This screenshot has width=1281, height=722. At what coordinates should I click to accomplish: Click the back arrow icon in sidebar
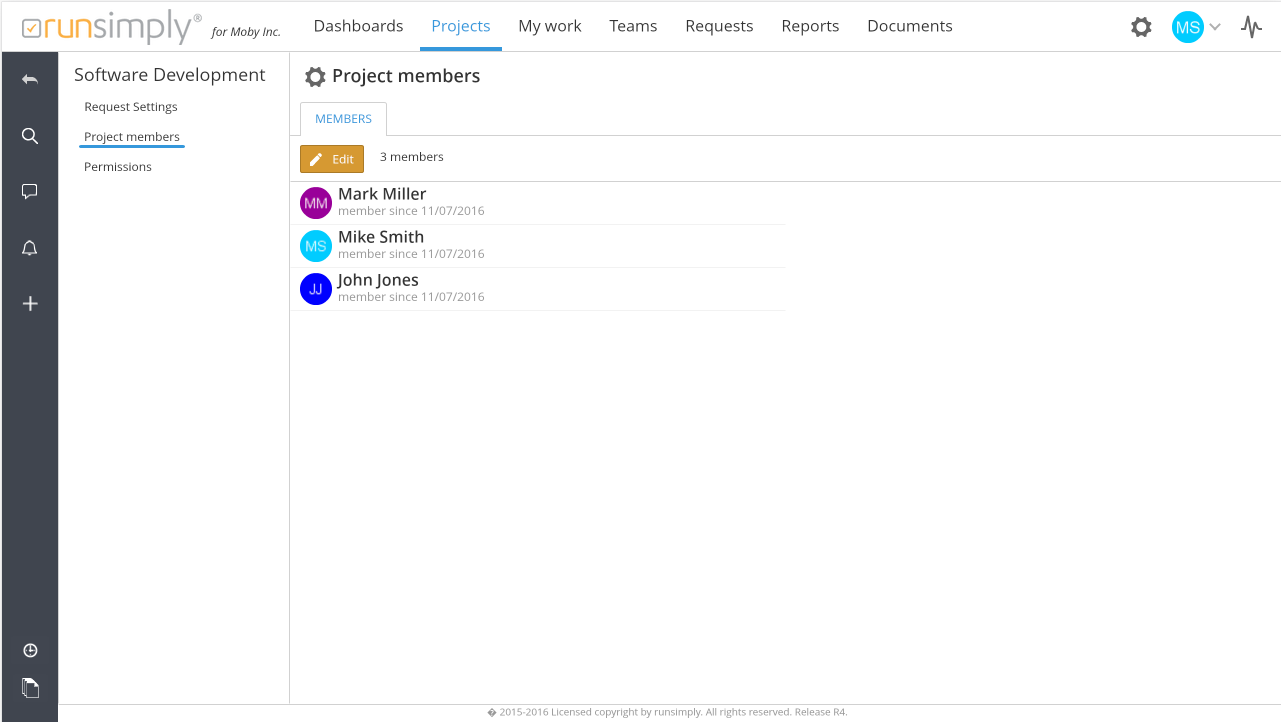click(x=30, y=80)
